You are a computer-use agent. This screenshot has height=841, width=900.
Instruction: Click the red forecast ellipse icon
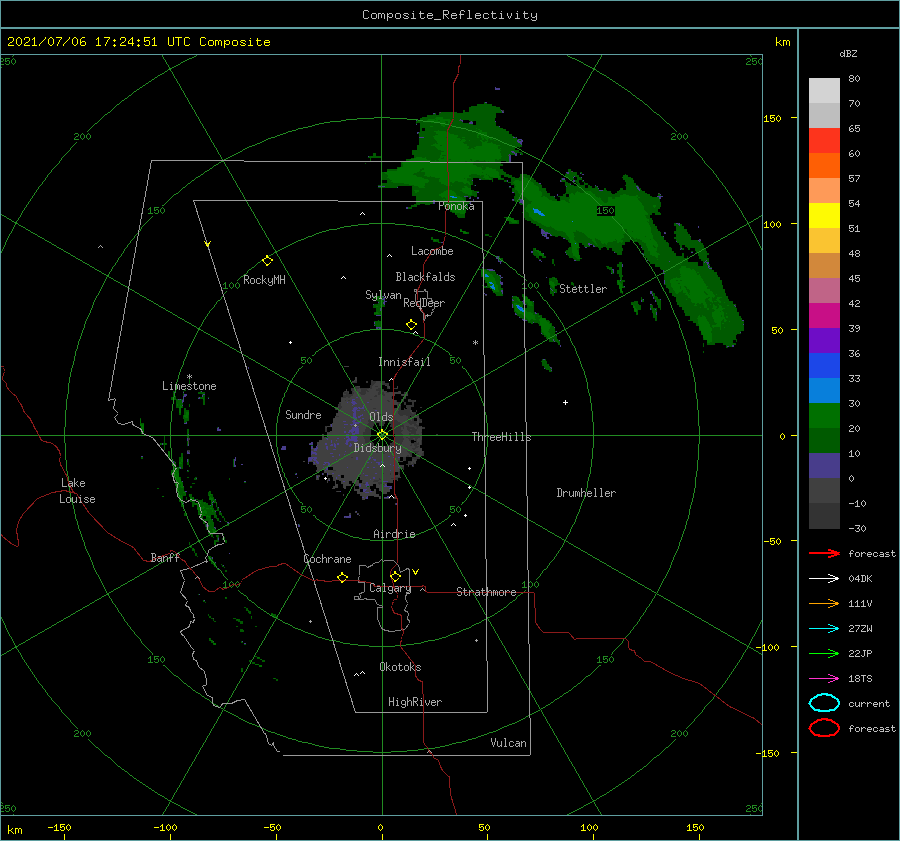tap(824, 728)
